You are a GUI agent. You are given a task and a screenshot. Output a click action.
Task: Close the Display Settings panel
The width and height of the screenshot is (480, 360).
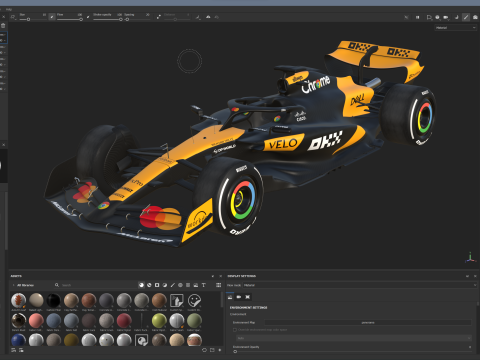tap(475, 276)
